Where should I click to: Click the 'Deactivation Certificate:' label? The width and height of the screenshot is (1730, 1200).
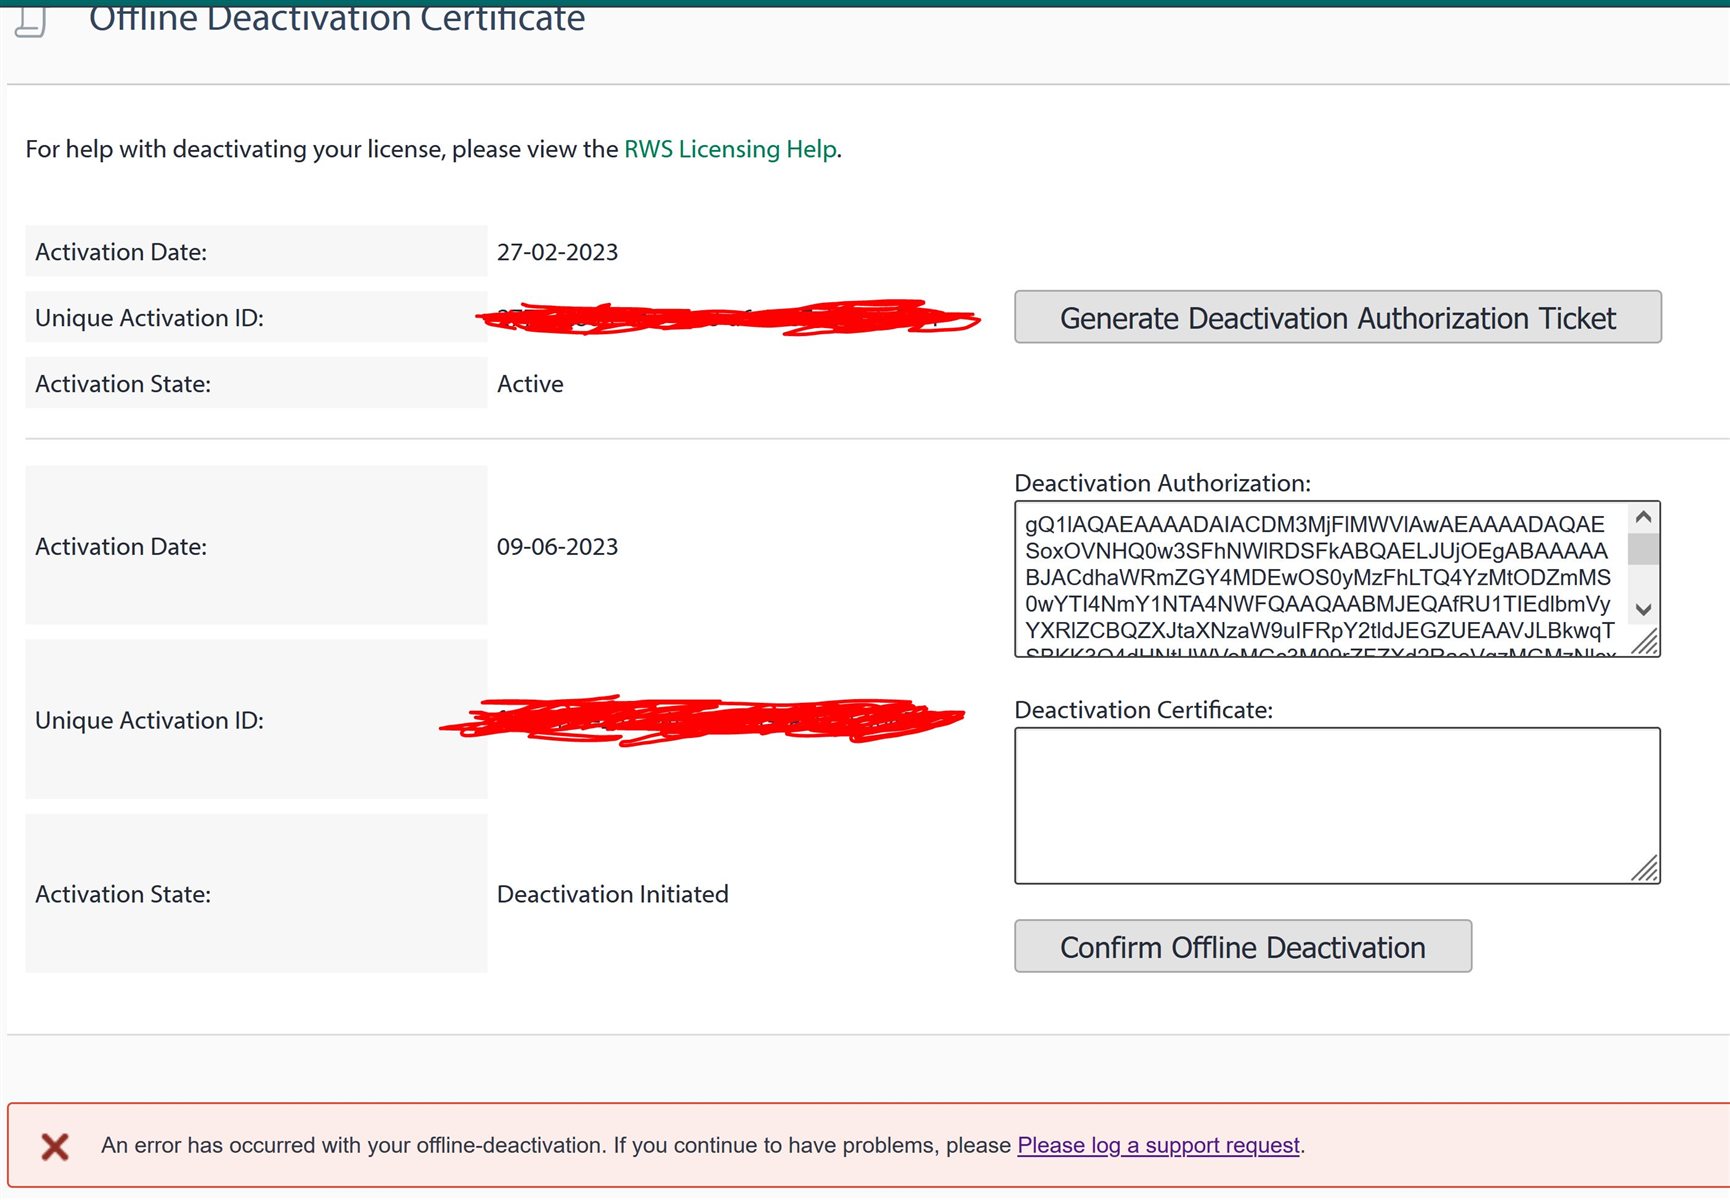pos(1143,710)
